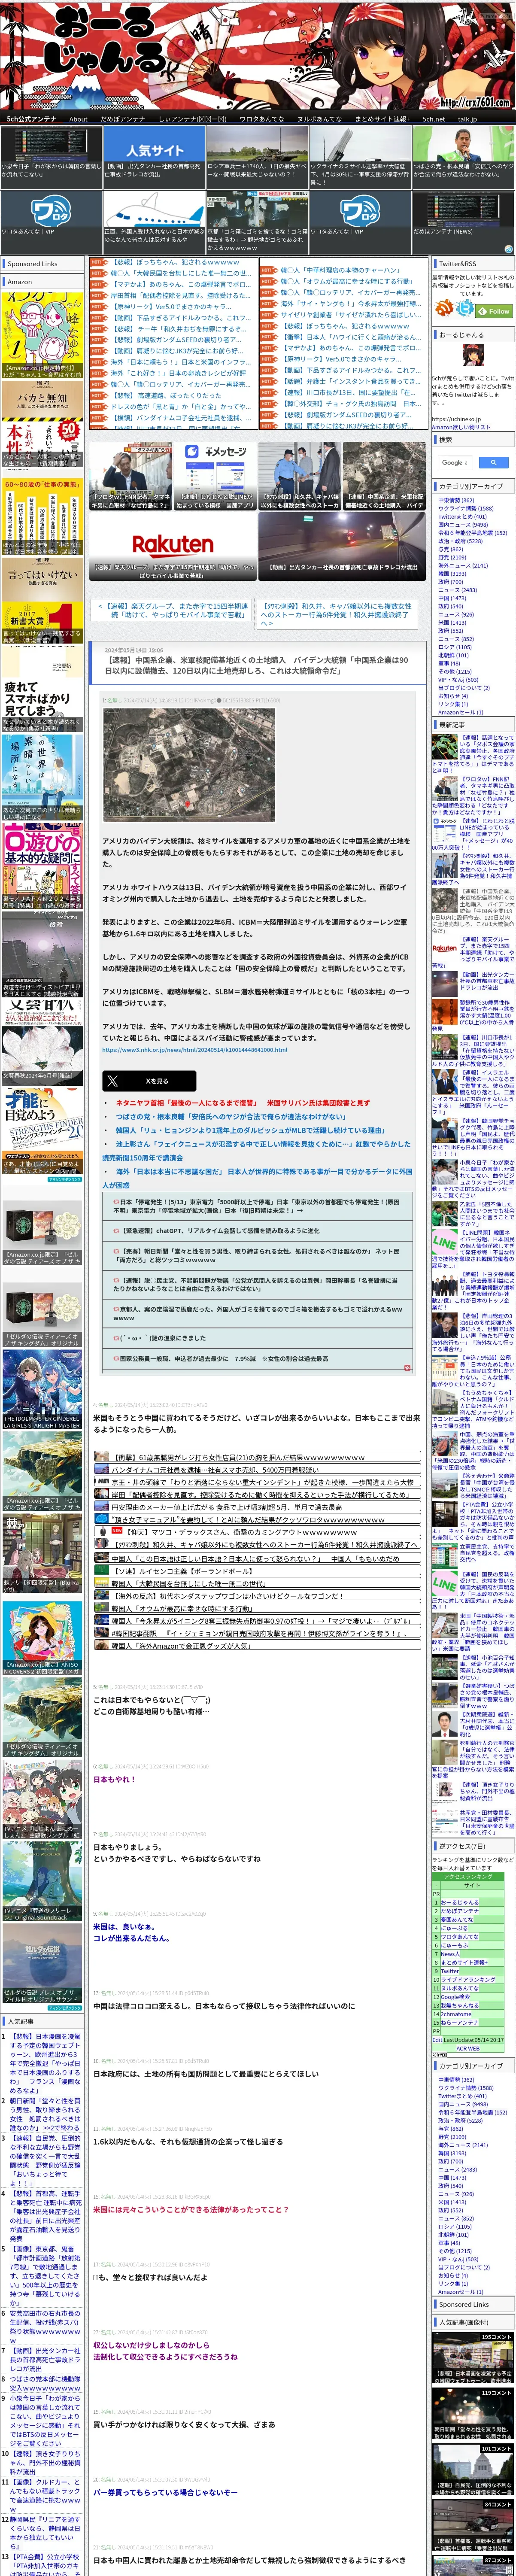
Task: Go to previous article 楽天グループ link
Action: coord(172,611)
